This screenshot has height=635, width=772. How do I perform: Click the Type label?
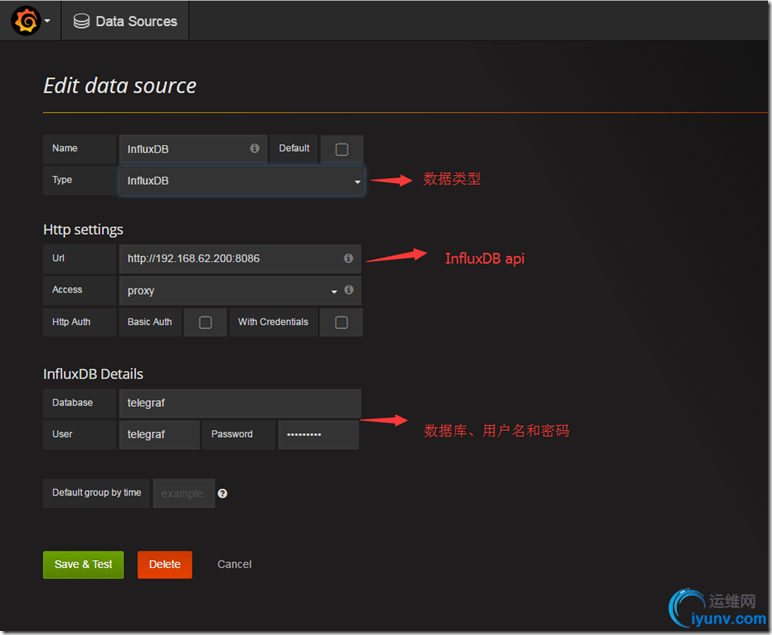point(62,180)
